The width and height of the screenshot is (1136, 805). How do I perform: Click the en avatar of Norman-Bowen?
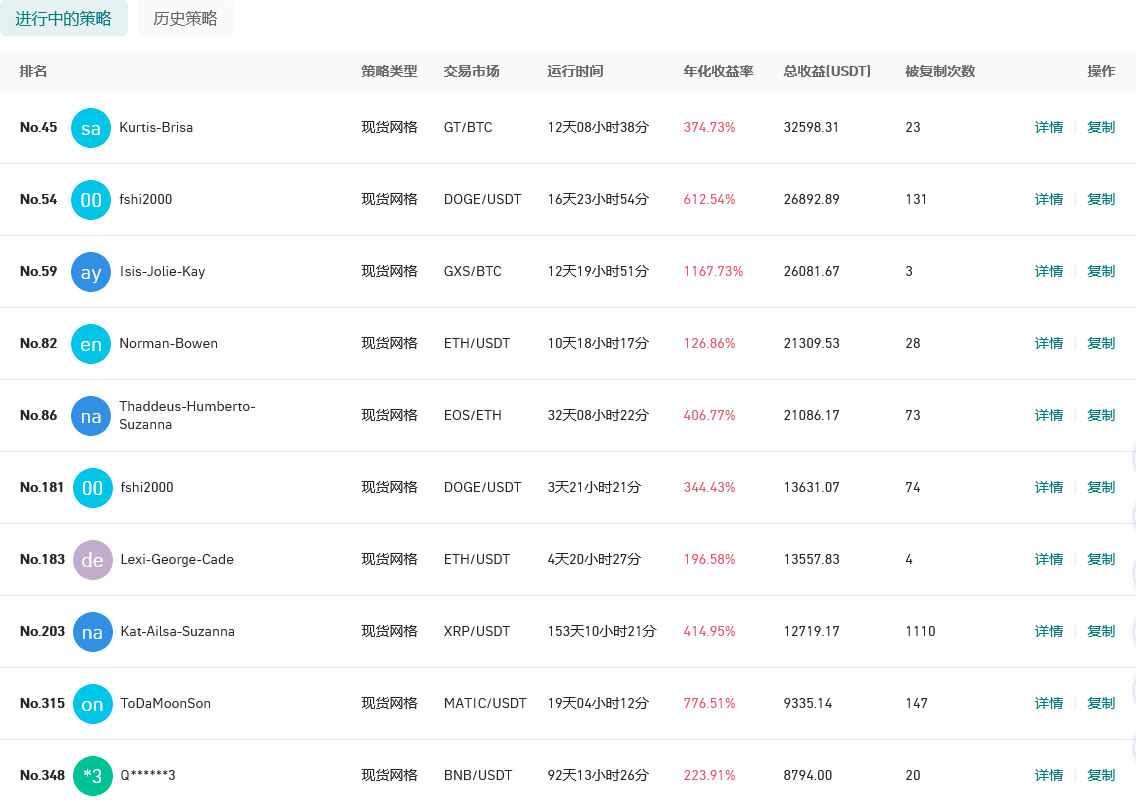91,344
